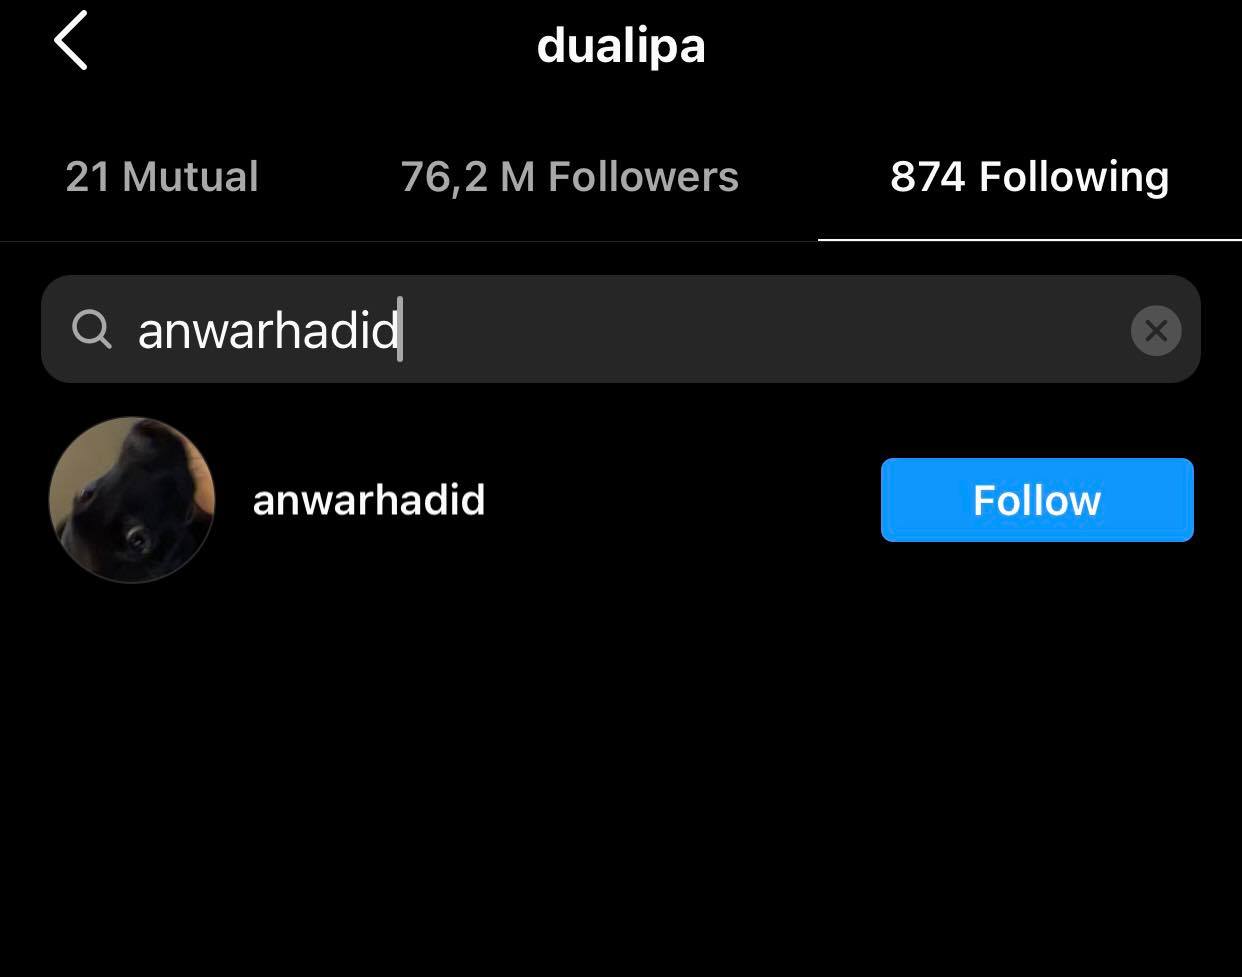Screen dimensions: 1242x977
Task: Click the white underline beneath Following tab
Action: [1030, 240]
